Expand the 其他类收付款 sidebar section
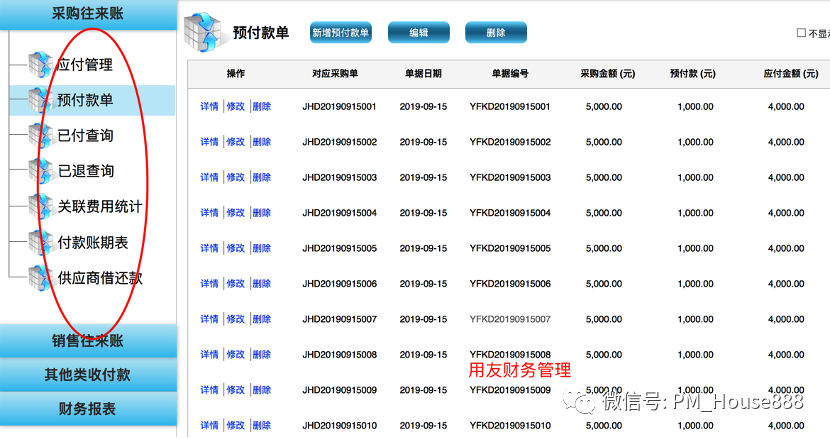830x438 pixels. [x=87, y=375]
